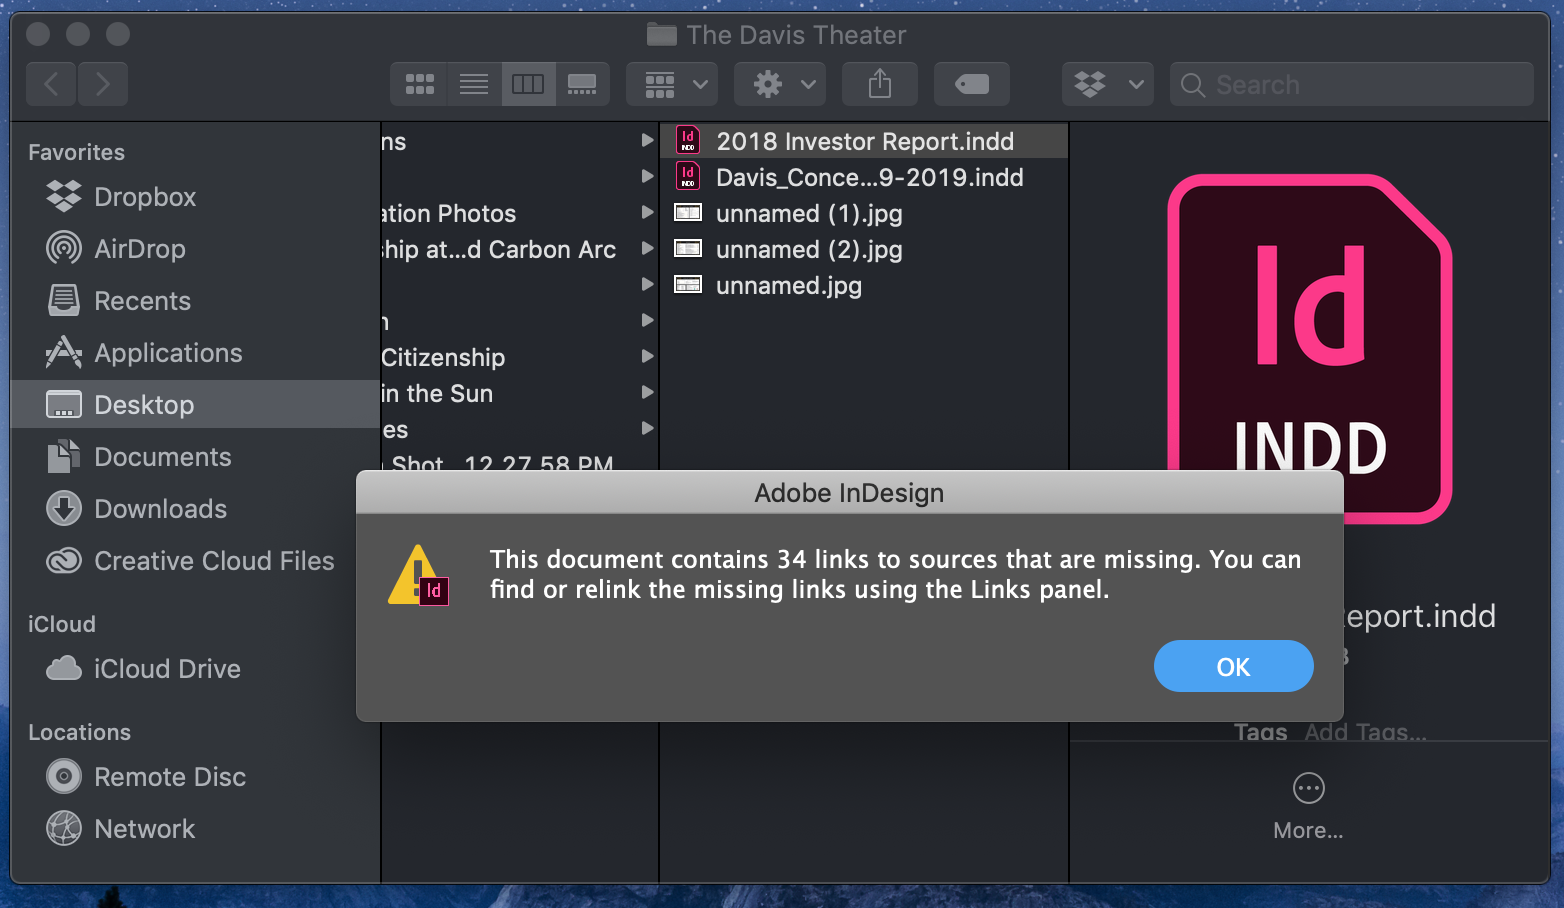Select column view in the toolbar
This screenshot has height=908, width=1564.
click(528, 84)
